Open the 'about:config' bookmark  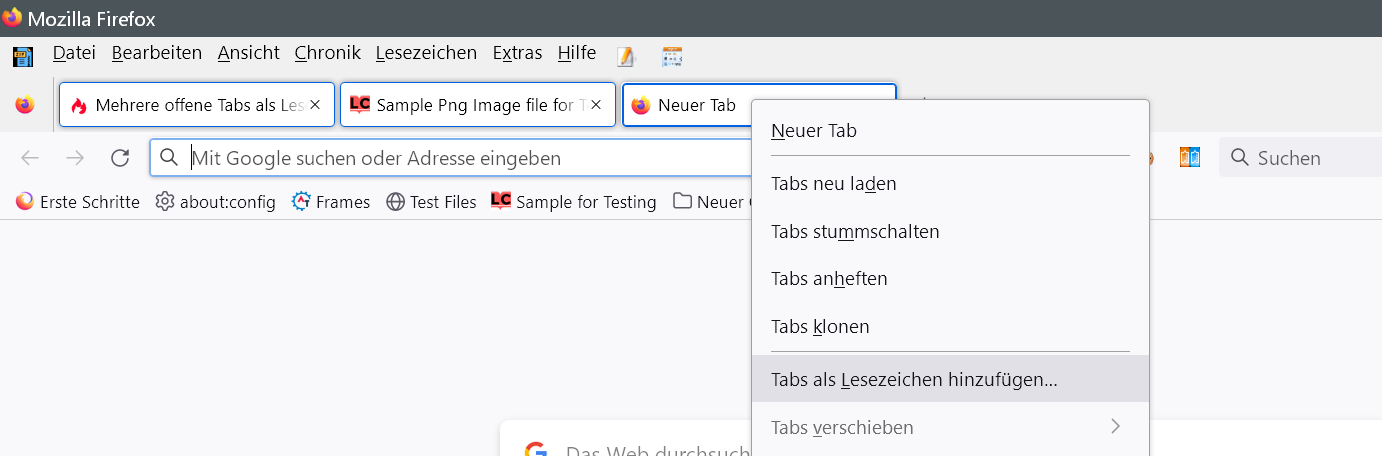coord(216,202)
